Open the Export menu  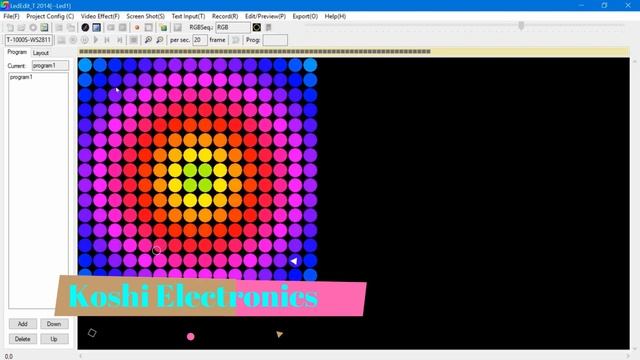pyautogui.click(x=305, y=16)
